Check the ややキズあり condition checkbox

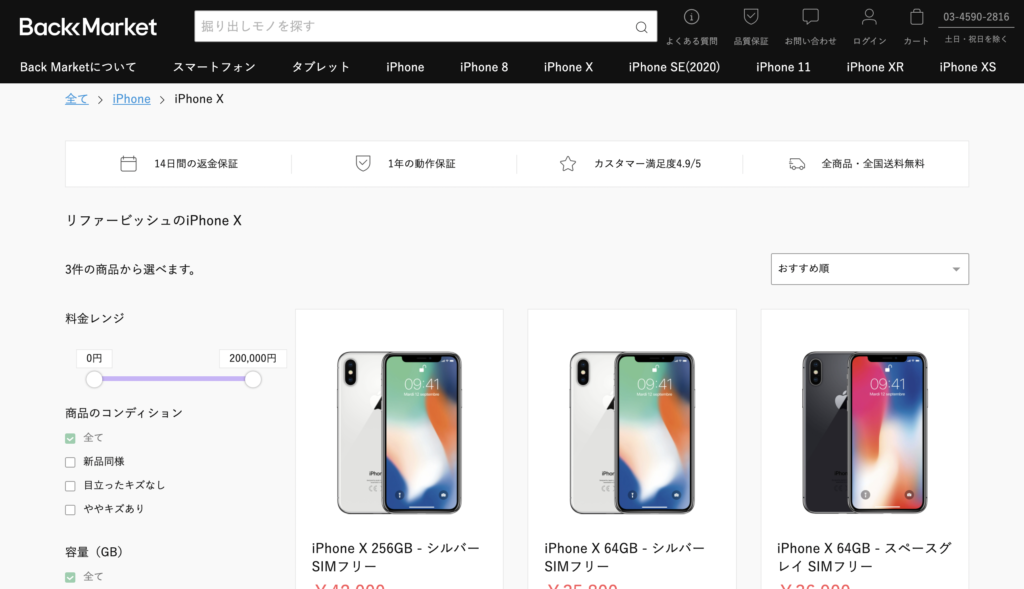point(71,510)
